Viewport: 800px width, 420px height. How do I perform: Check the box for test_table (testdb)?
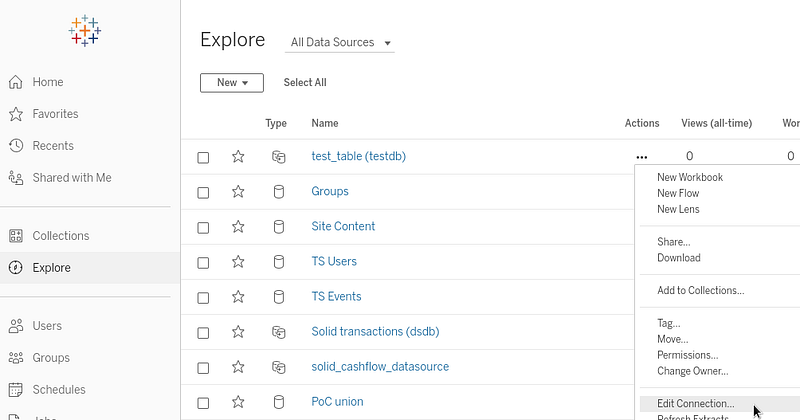click(x=203, y=157)
